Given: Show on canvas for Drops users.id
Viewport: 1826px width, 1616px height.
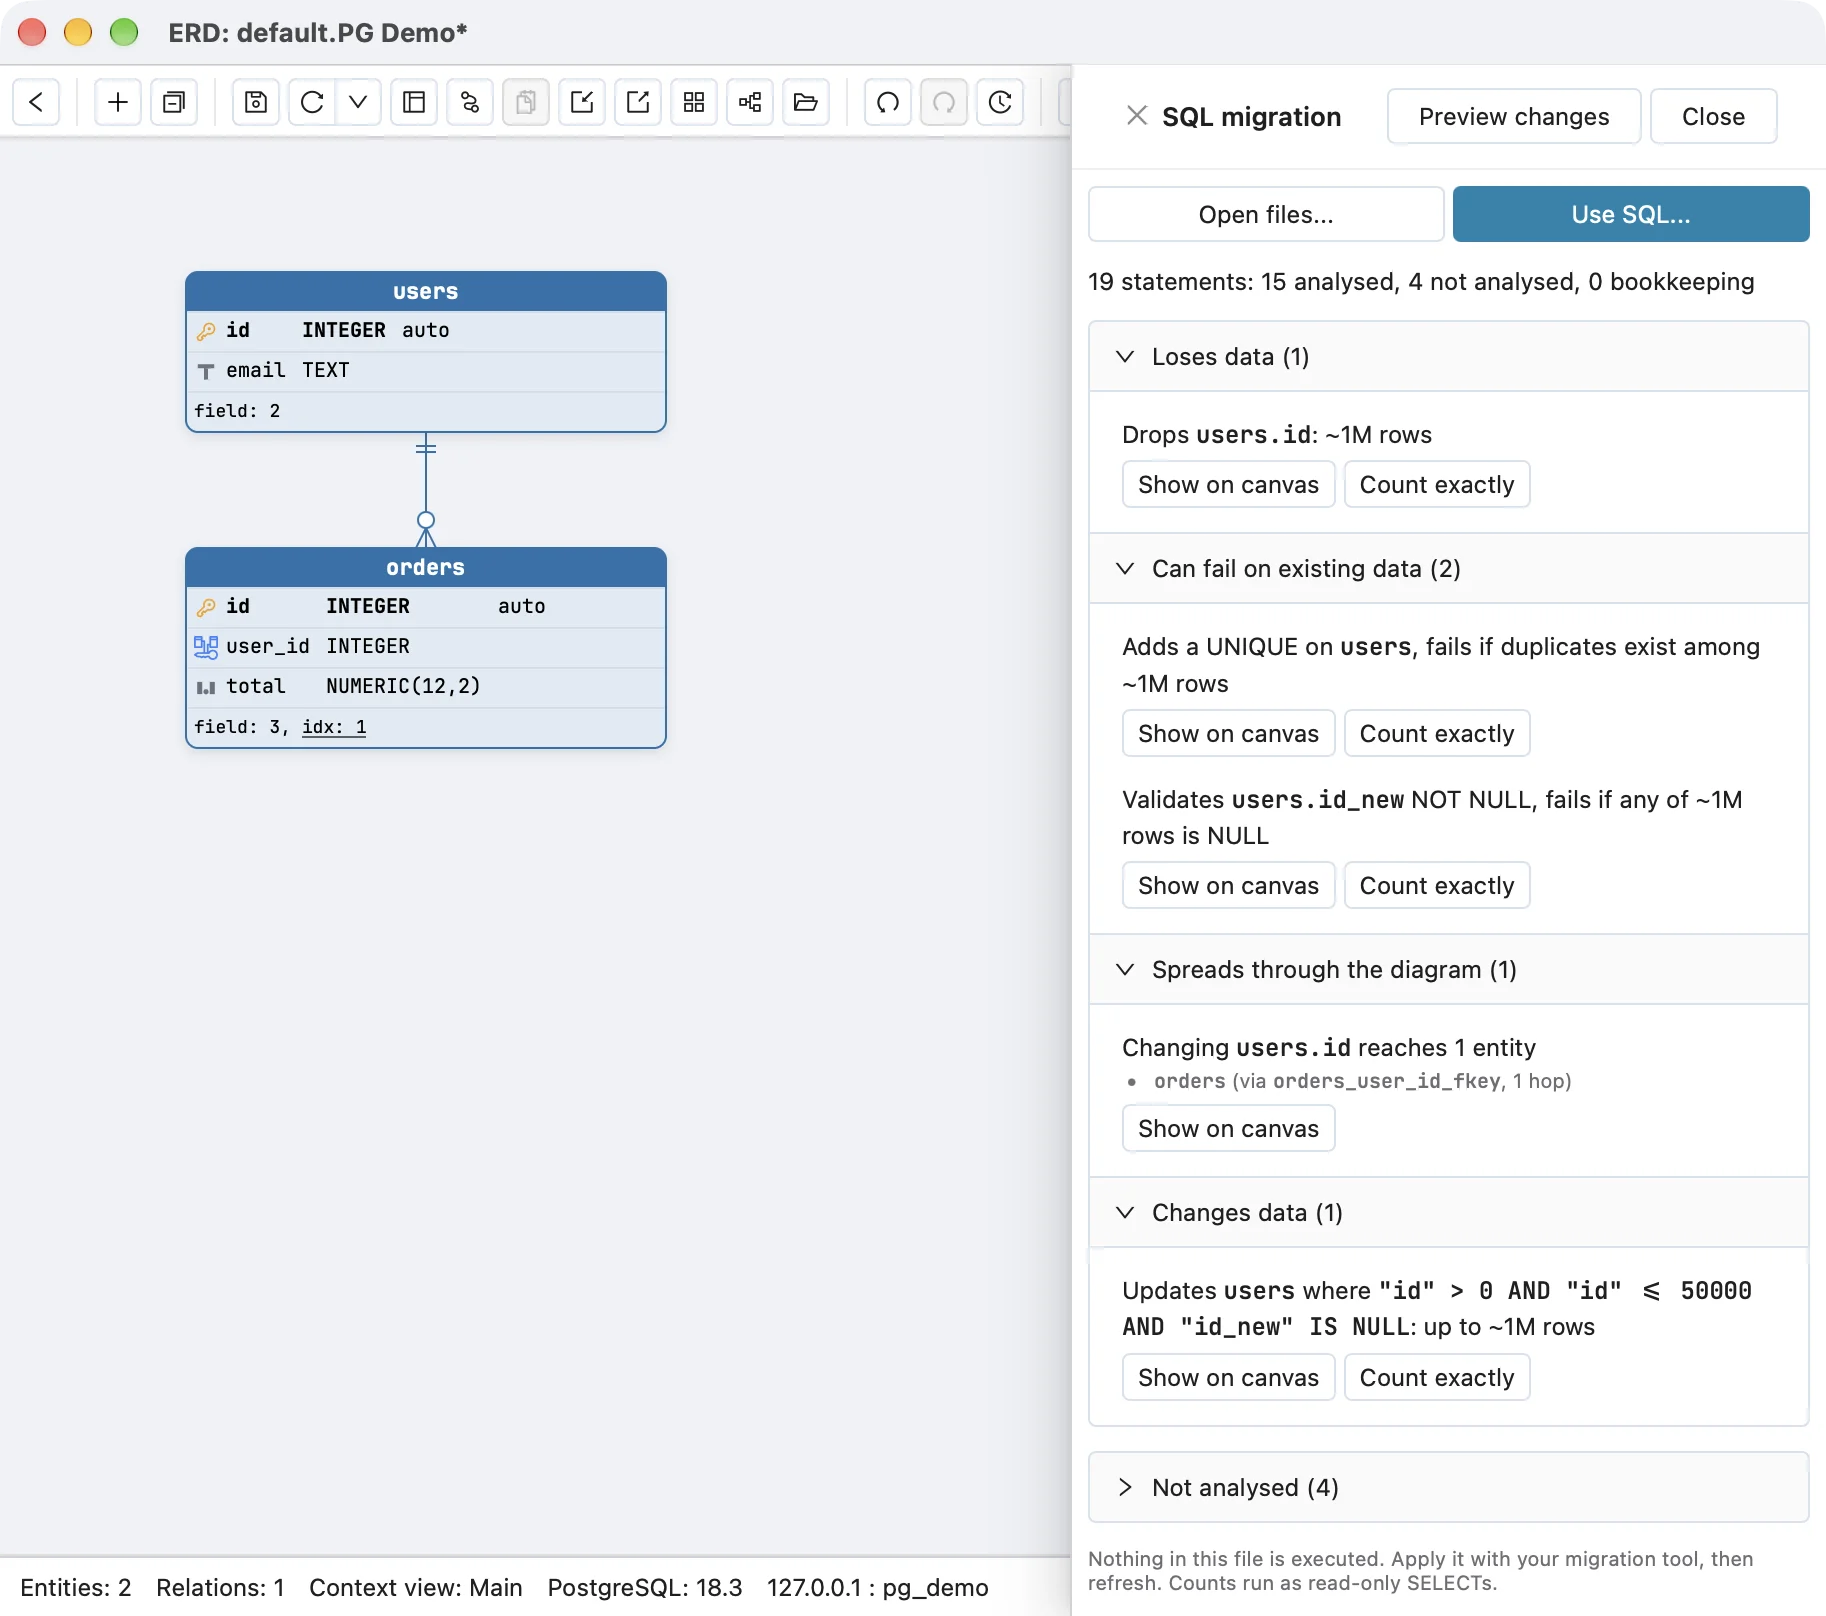Looking at the screenshot, I should pos(1228,485).
